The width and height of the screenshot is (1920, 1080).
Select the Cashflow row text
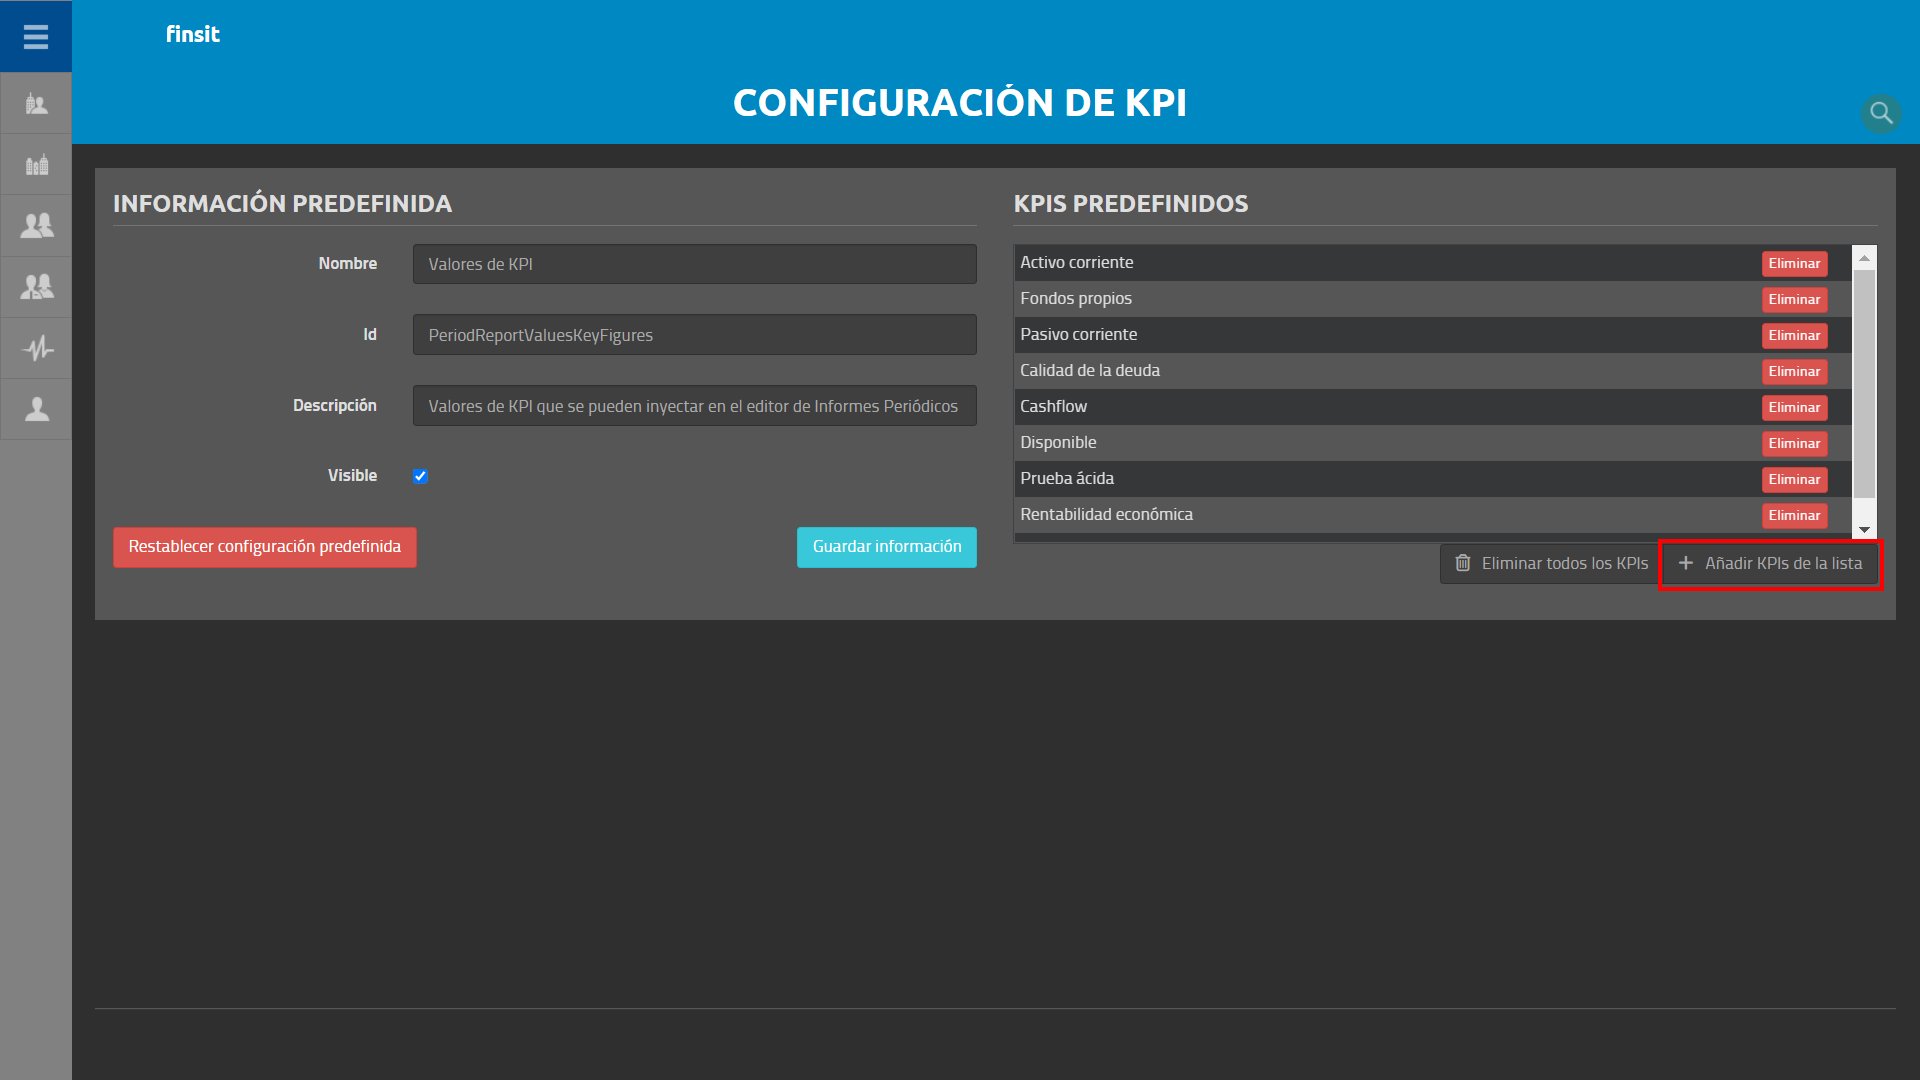click(x=1053, y=406)
